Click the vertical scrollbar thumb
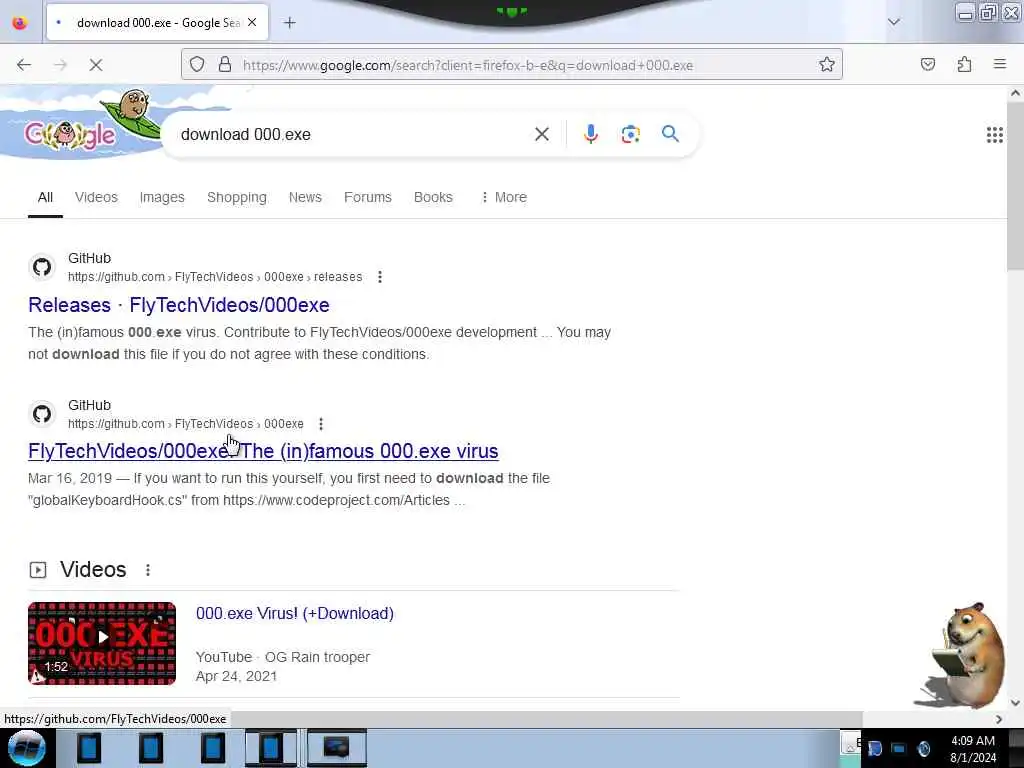This screenshot has height=768, width=1024. click(x=1015, y=186)
